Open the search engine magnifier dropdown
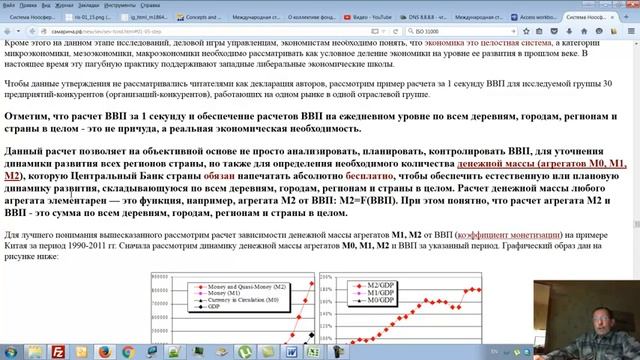The width and height of the screenshot is (640, 360). (411, 31)
